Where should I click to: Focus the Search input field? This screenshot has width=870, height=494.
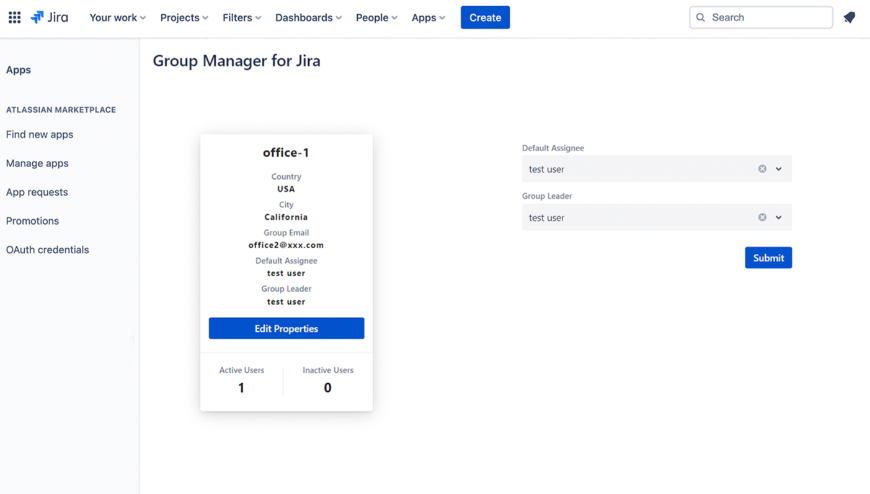(761, 17)
